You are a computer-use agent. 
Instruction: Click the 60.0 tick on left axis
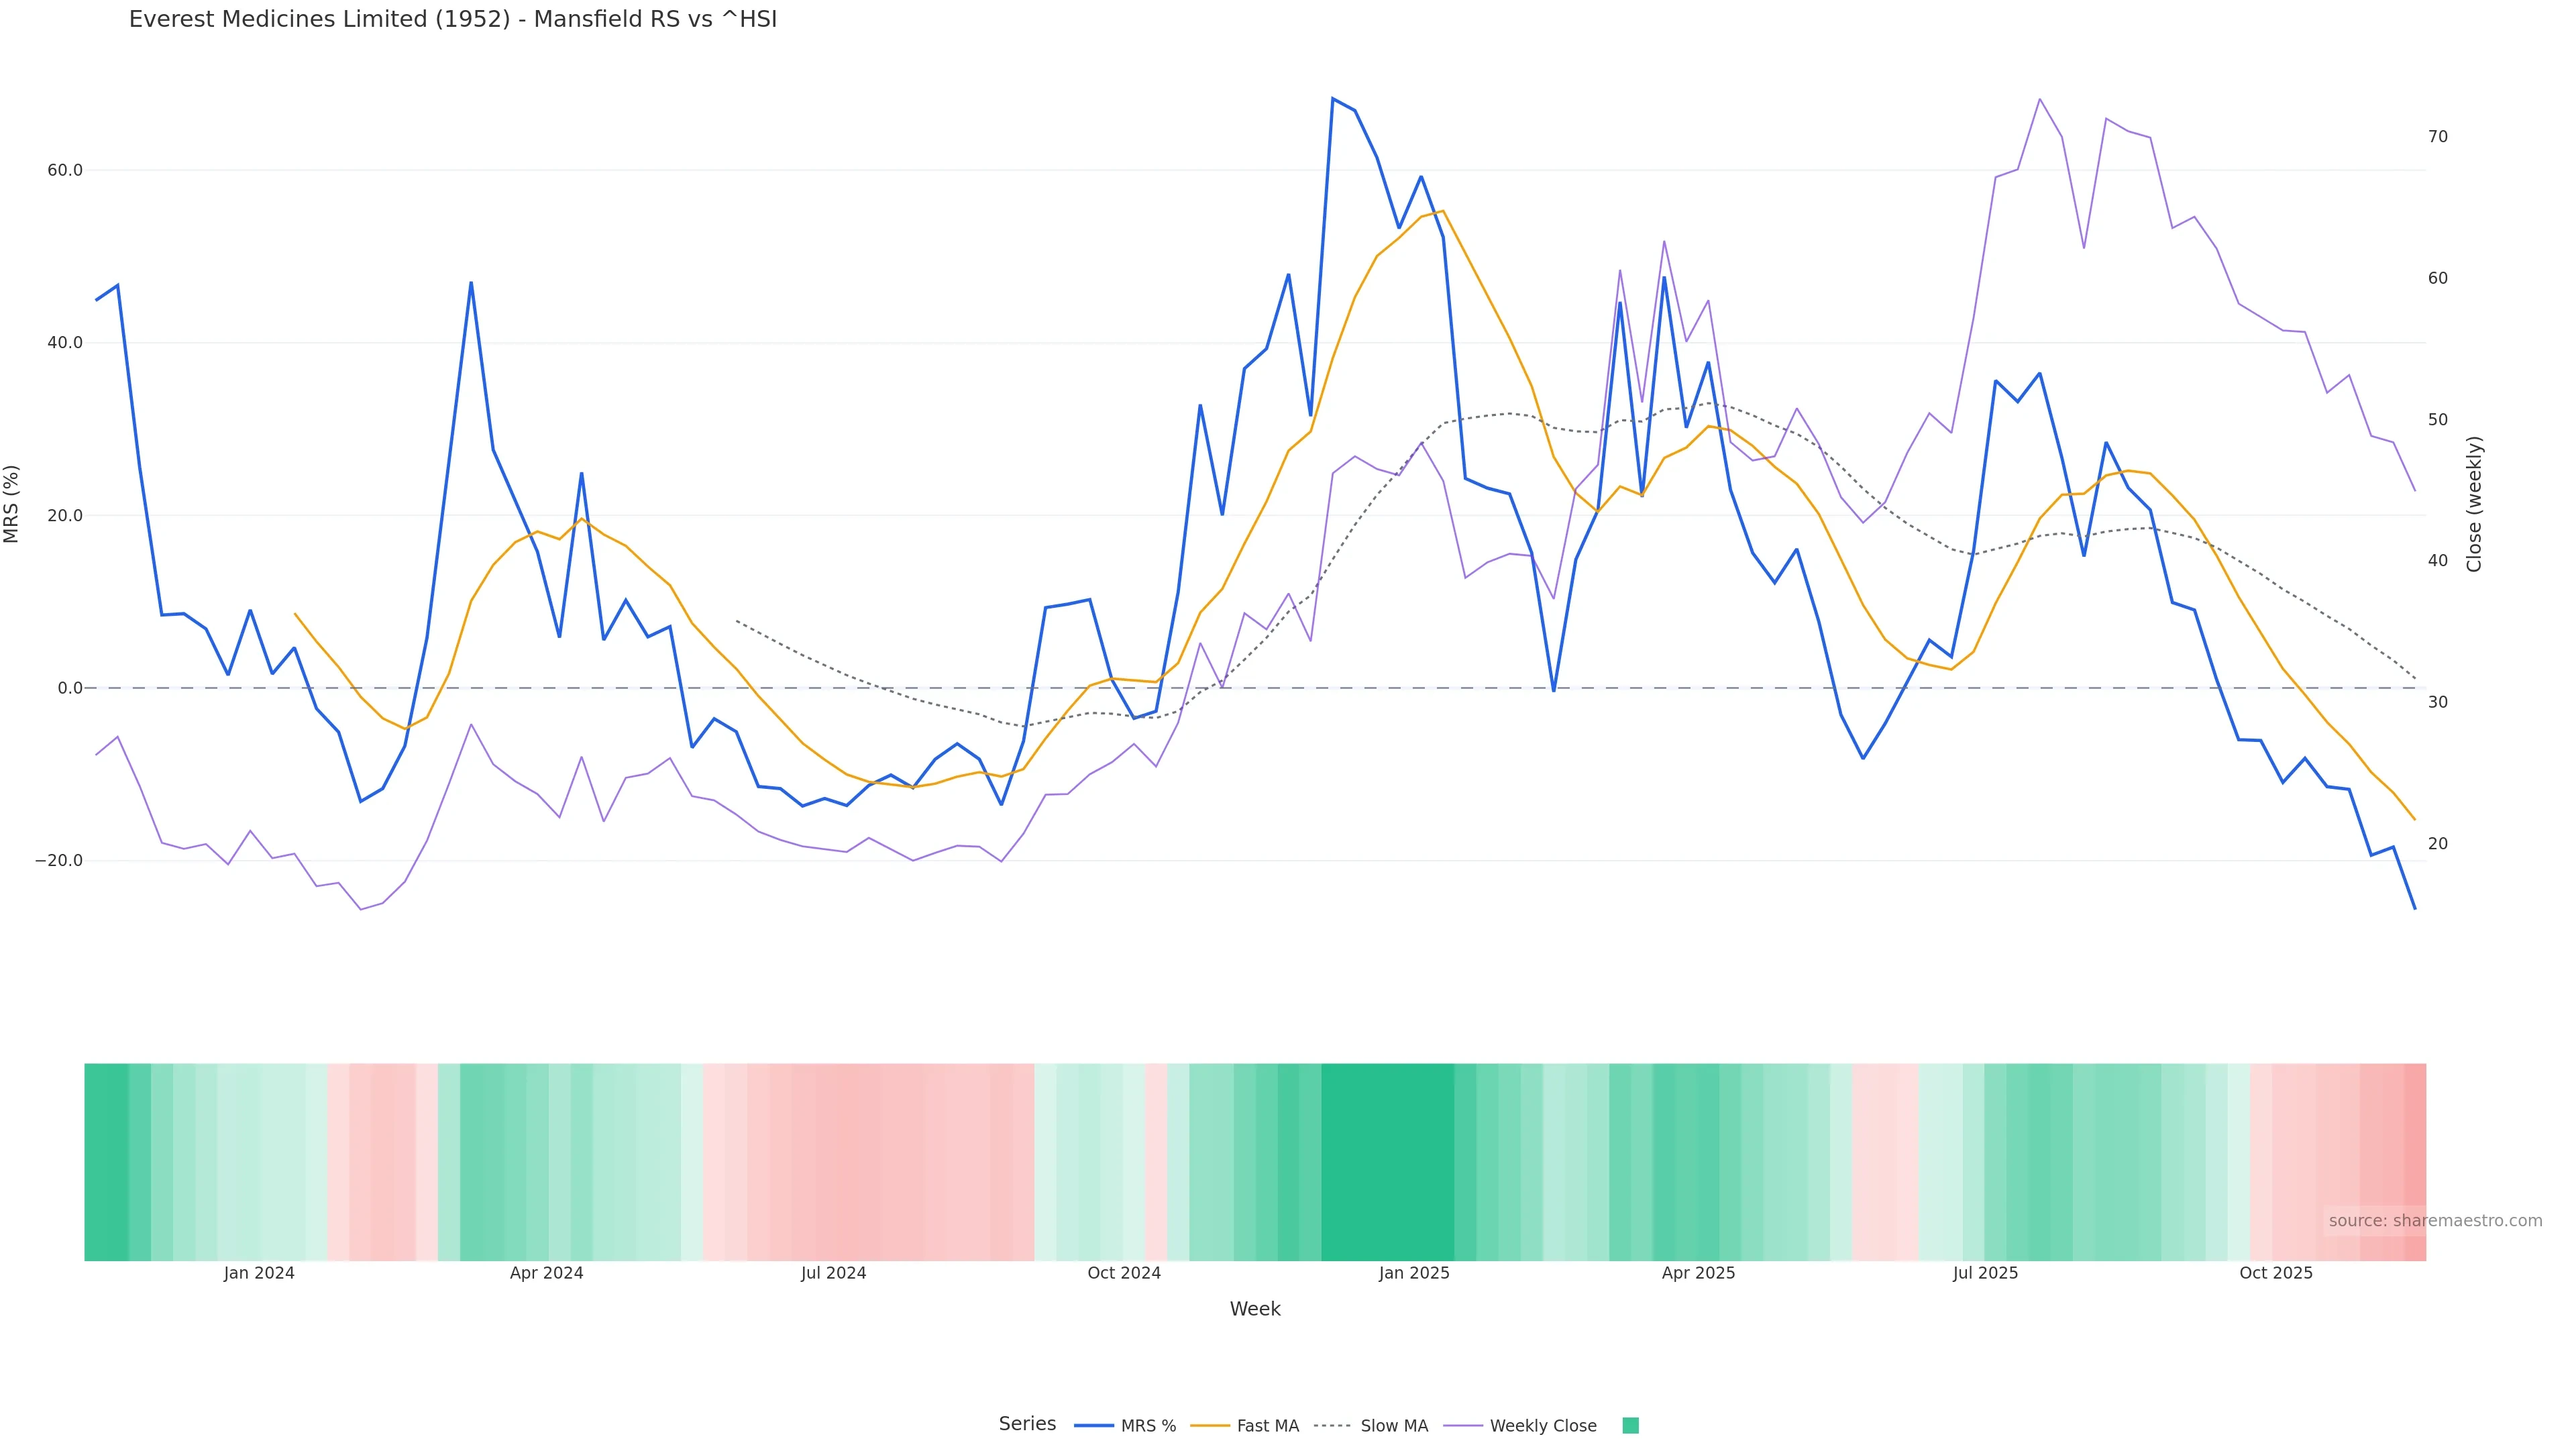pyautogui.click(x=65, y=171)
